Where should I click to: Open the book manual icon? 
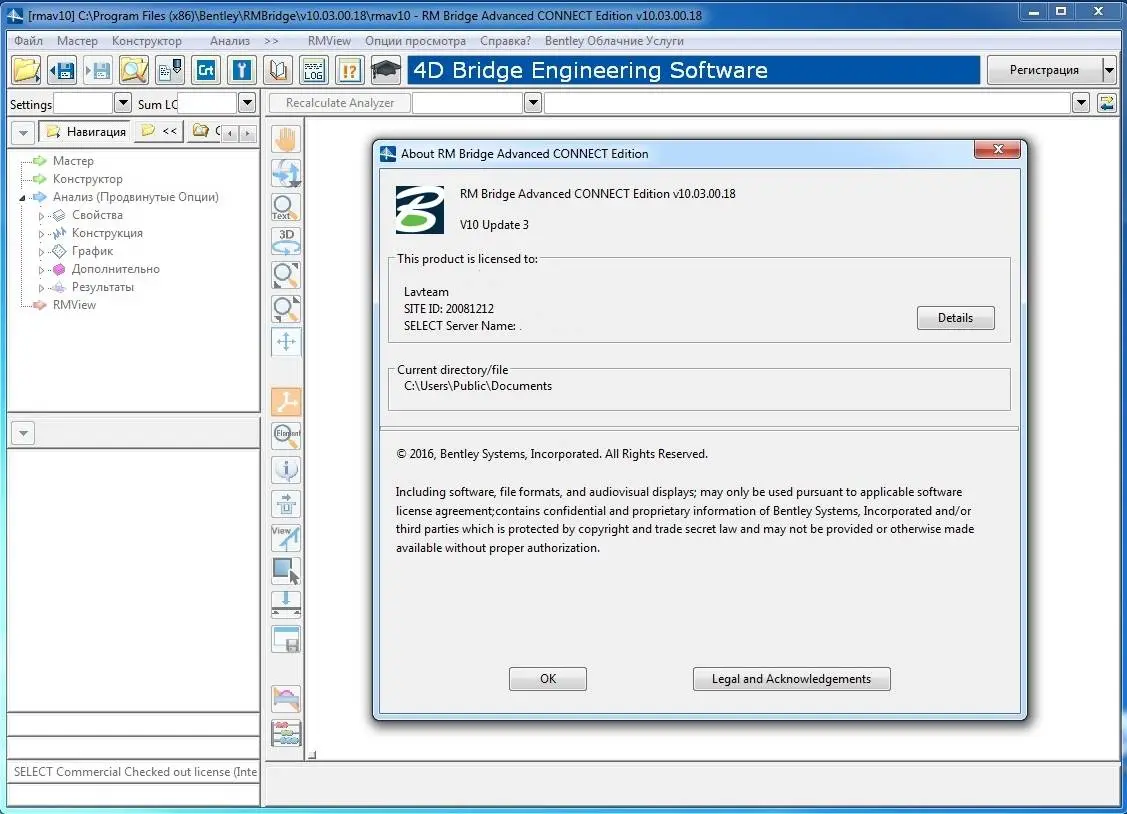(x=278, y=70)
